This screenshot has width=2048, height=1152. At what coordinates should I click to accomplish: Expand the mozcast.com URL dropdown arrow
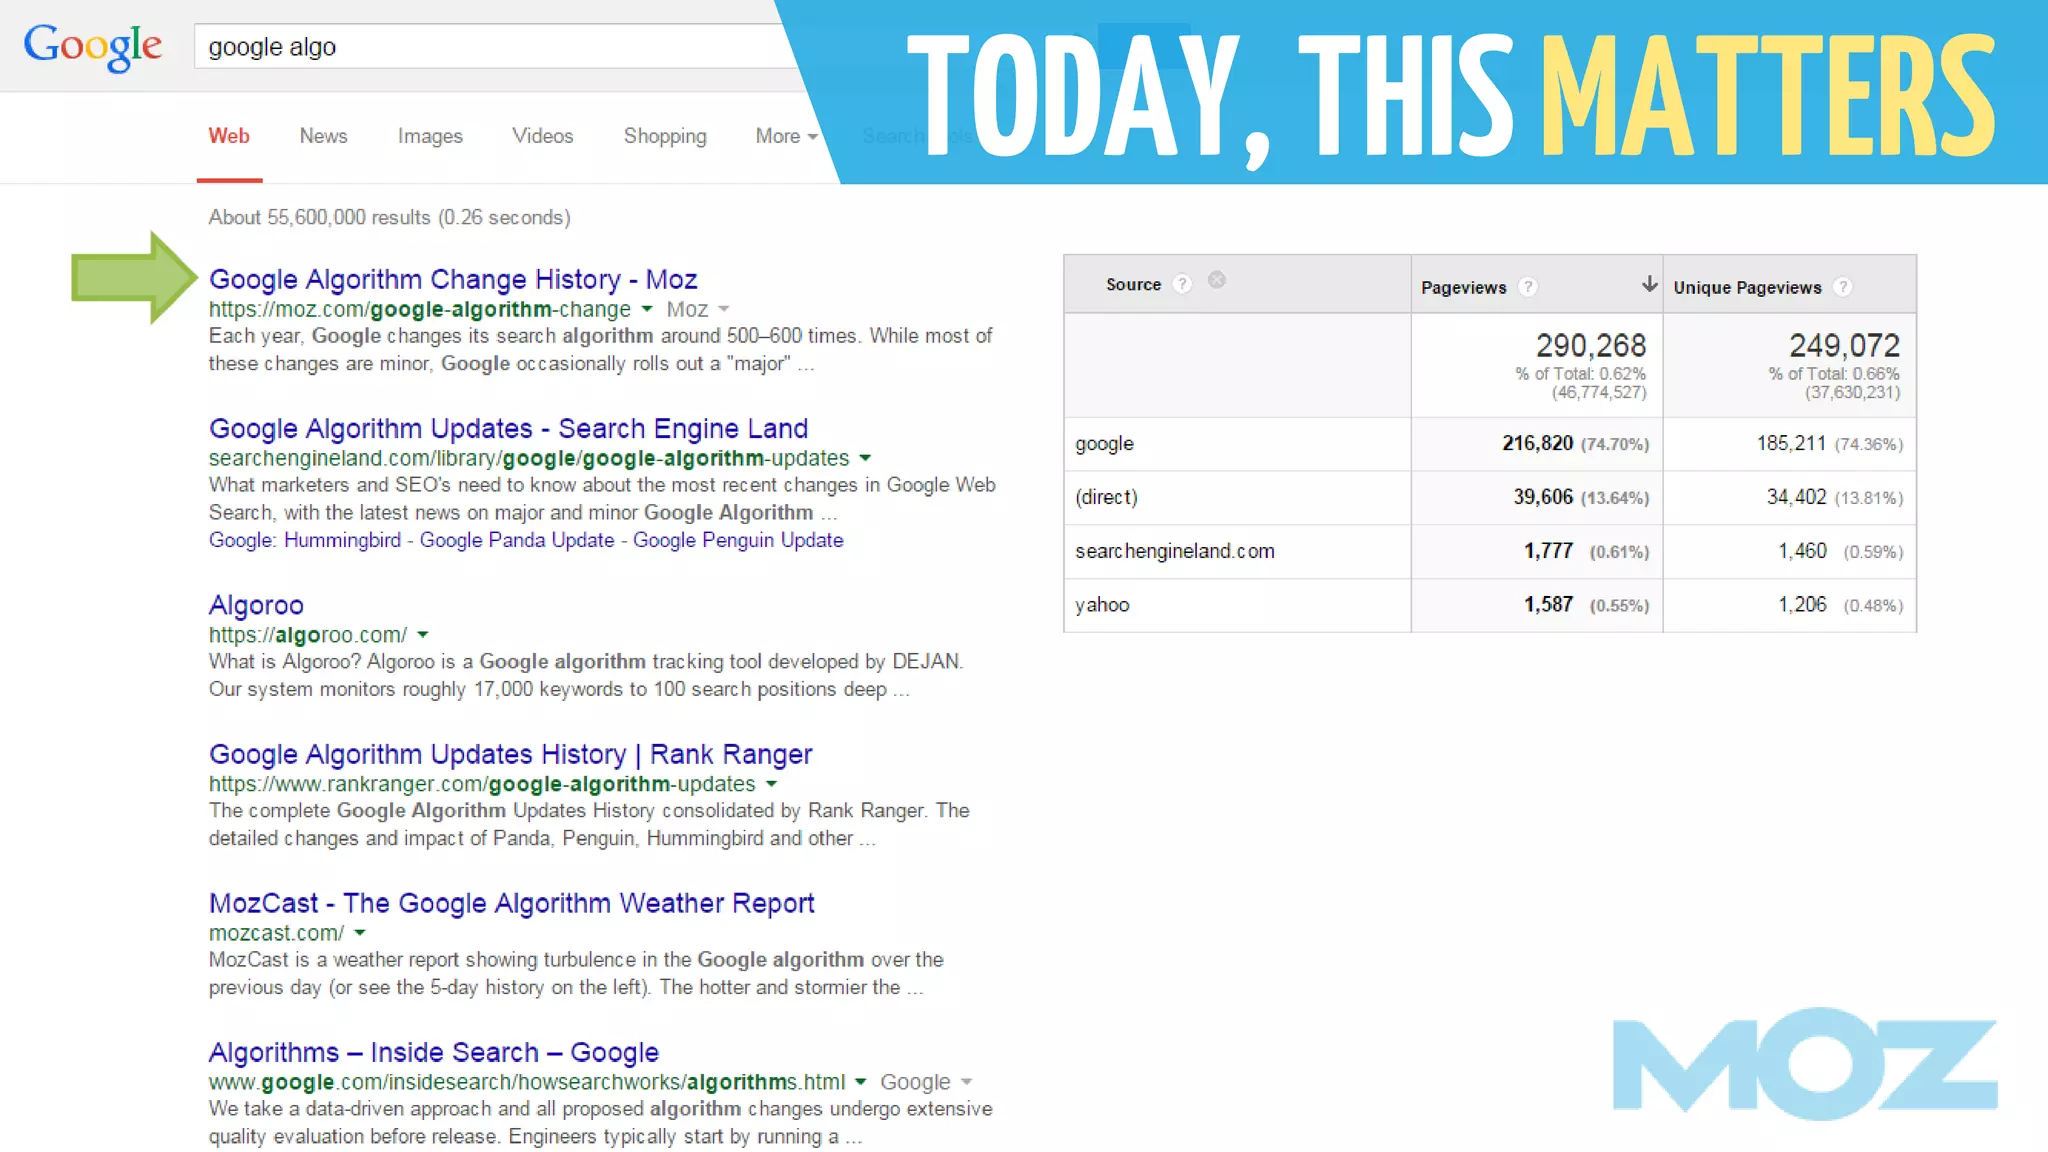tap(360, 933)
